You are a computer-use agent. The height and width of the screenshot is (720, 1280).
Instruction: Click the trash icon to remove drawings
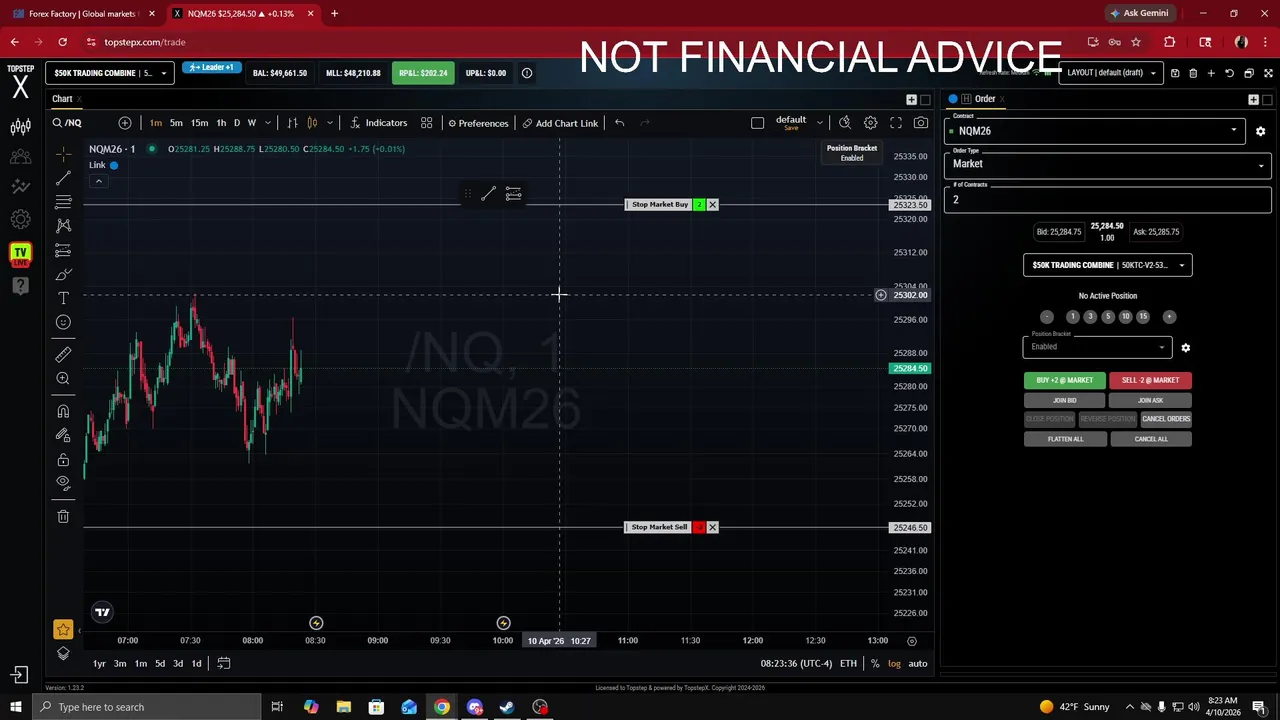tap(63, 516)
